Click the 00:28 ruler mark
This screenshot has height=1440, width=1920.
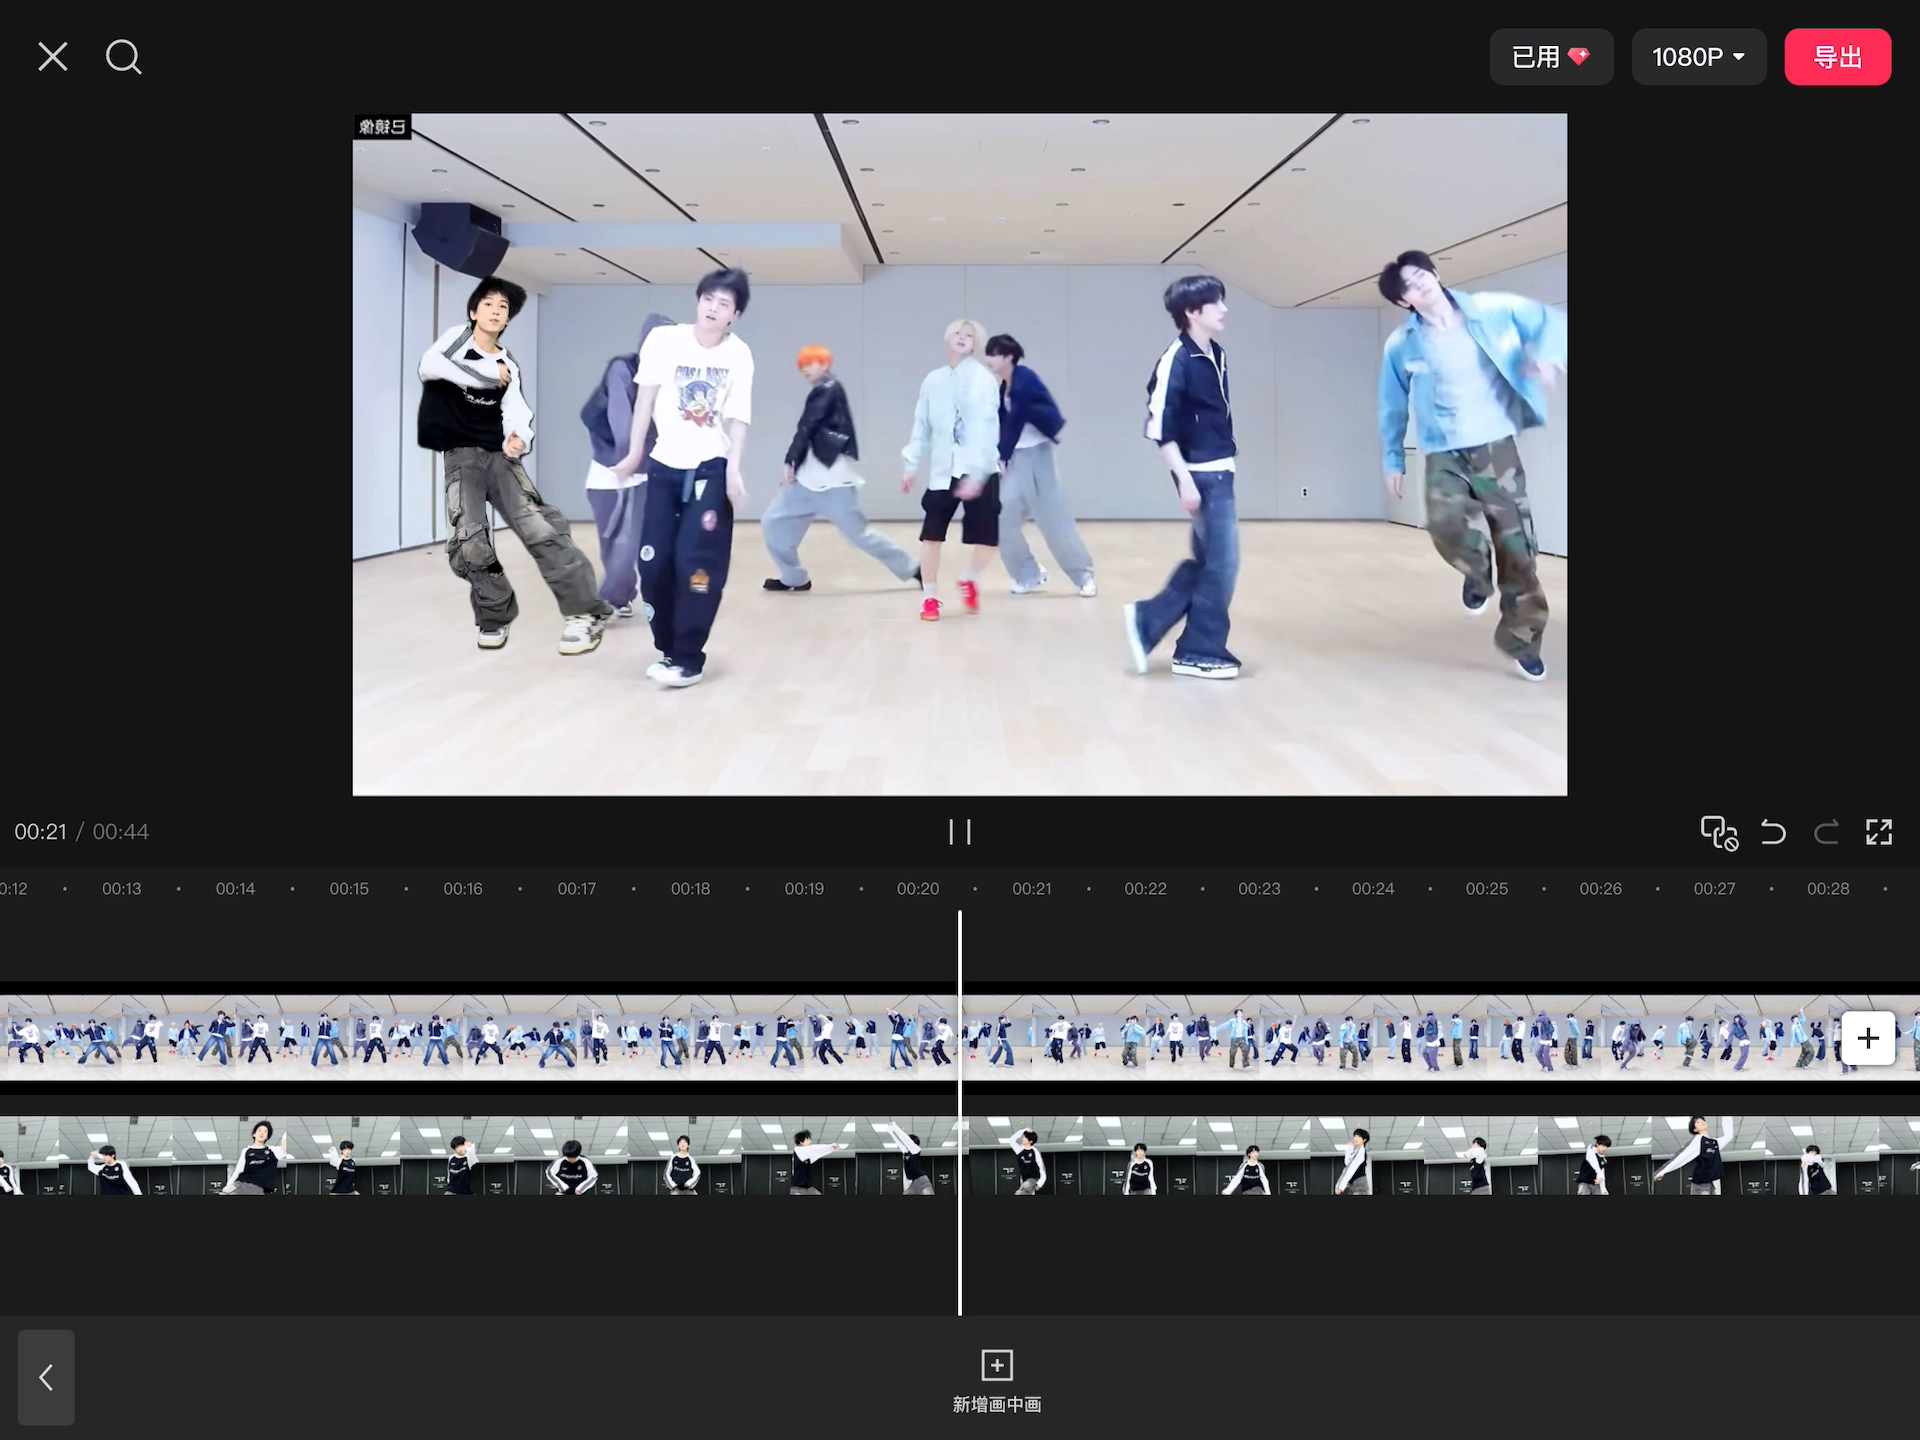pyautogui.click(x=1827, y=888)
